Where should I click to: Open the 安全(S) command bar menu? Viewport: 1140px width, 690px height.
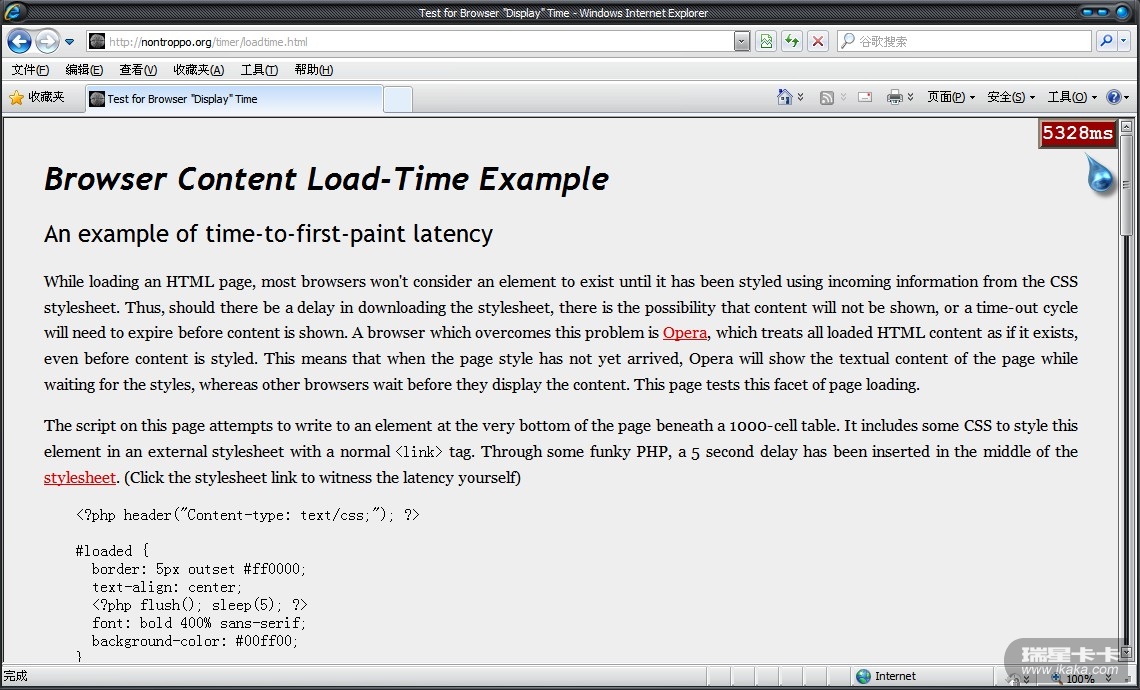coord(1011,97)
